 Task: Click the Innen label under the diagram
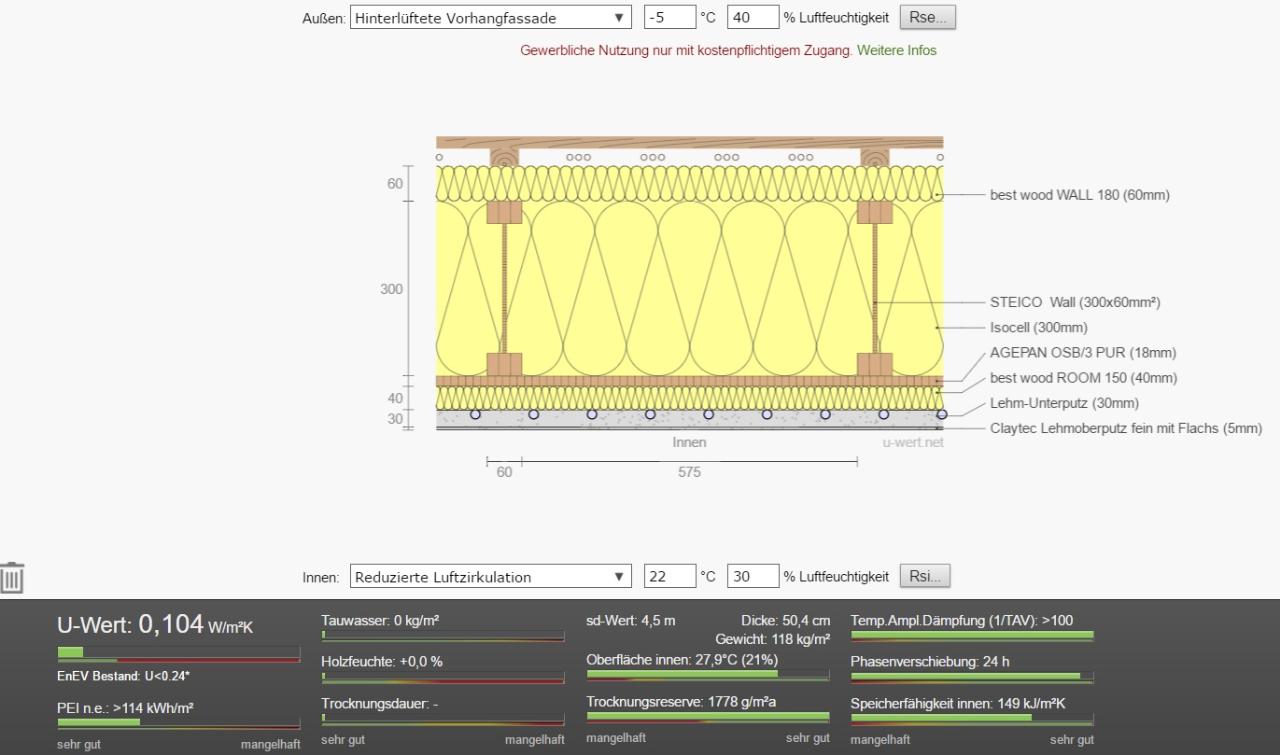(x=689, y=442)
